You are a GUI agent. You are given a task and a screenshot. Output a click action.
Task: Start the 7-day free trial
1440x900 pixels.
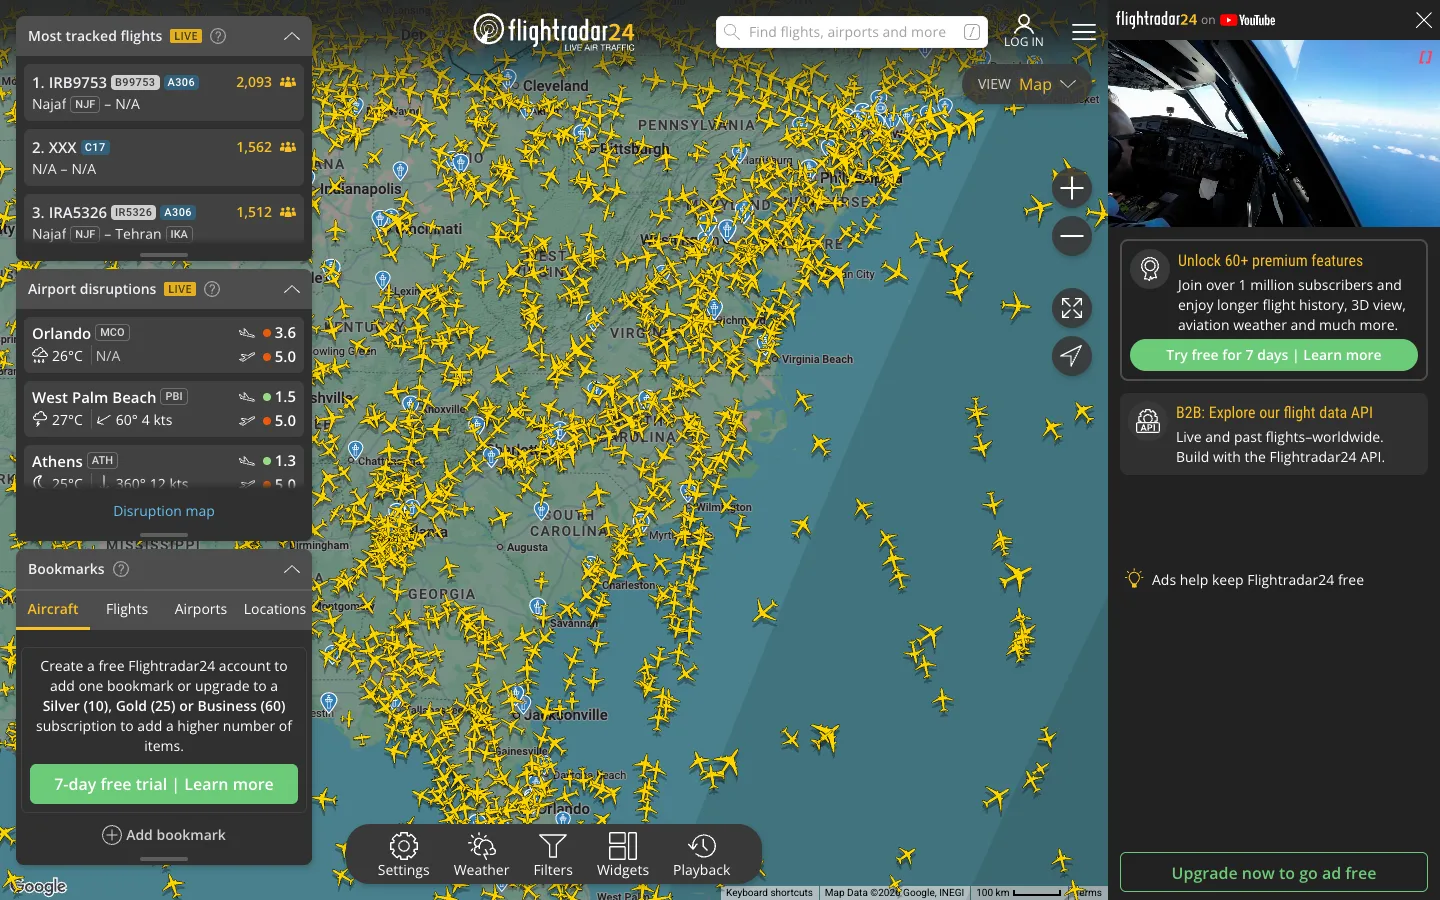[164, 784]
